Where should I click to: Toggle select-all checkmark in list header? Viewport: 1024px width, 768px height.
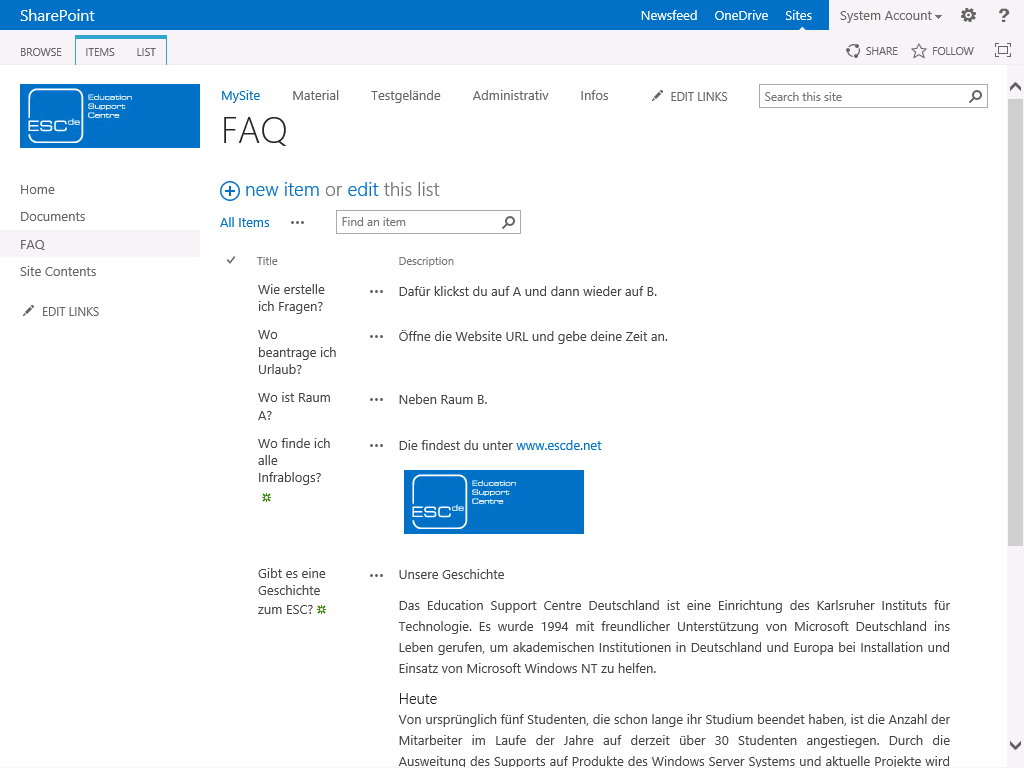[x=231, y=260]
